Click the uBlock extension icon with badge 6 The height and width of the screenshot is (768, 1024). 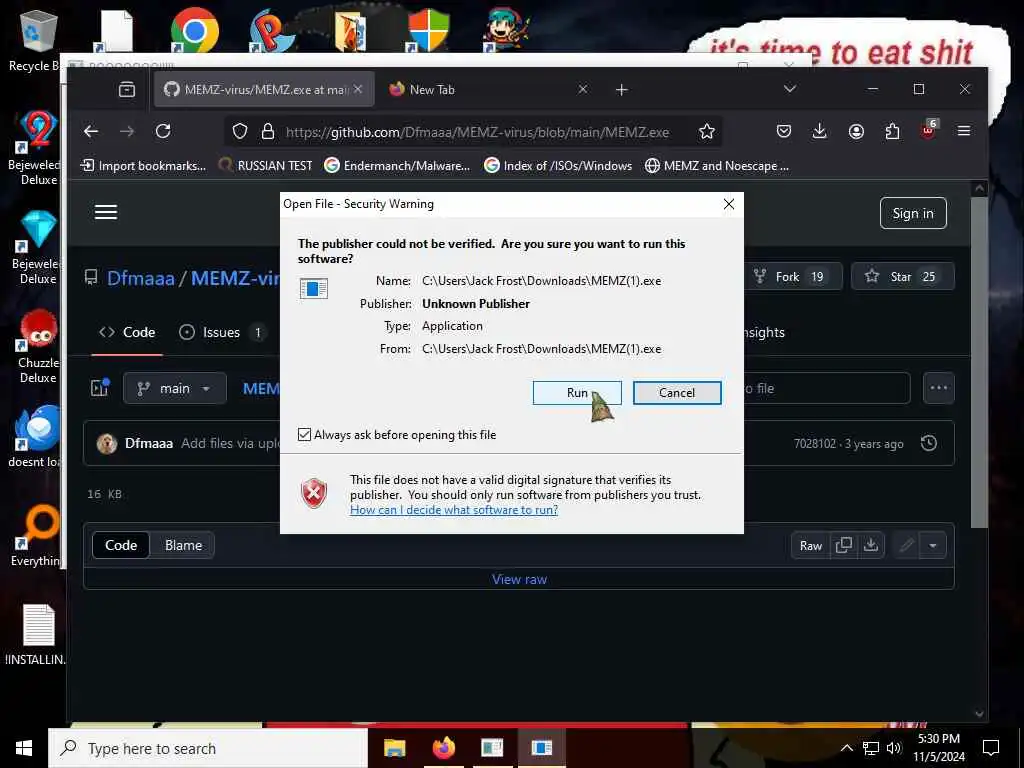(928, 130)
